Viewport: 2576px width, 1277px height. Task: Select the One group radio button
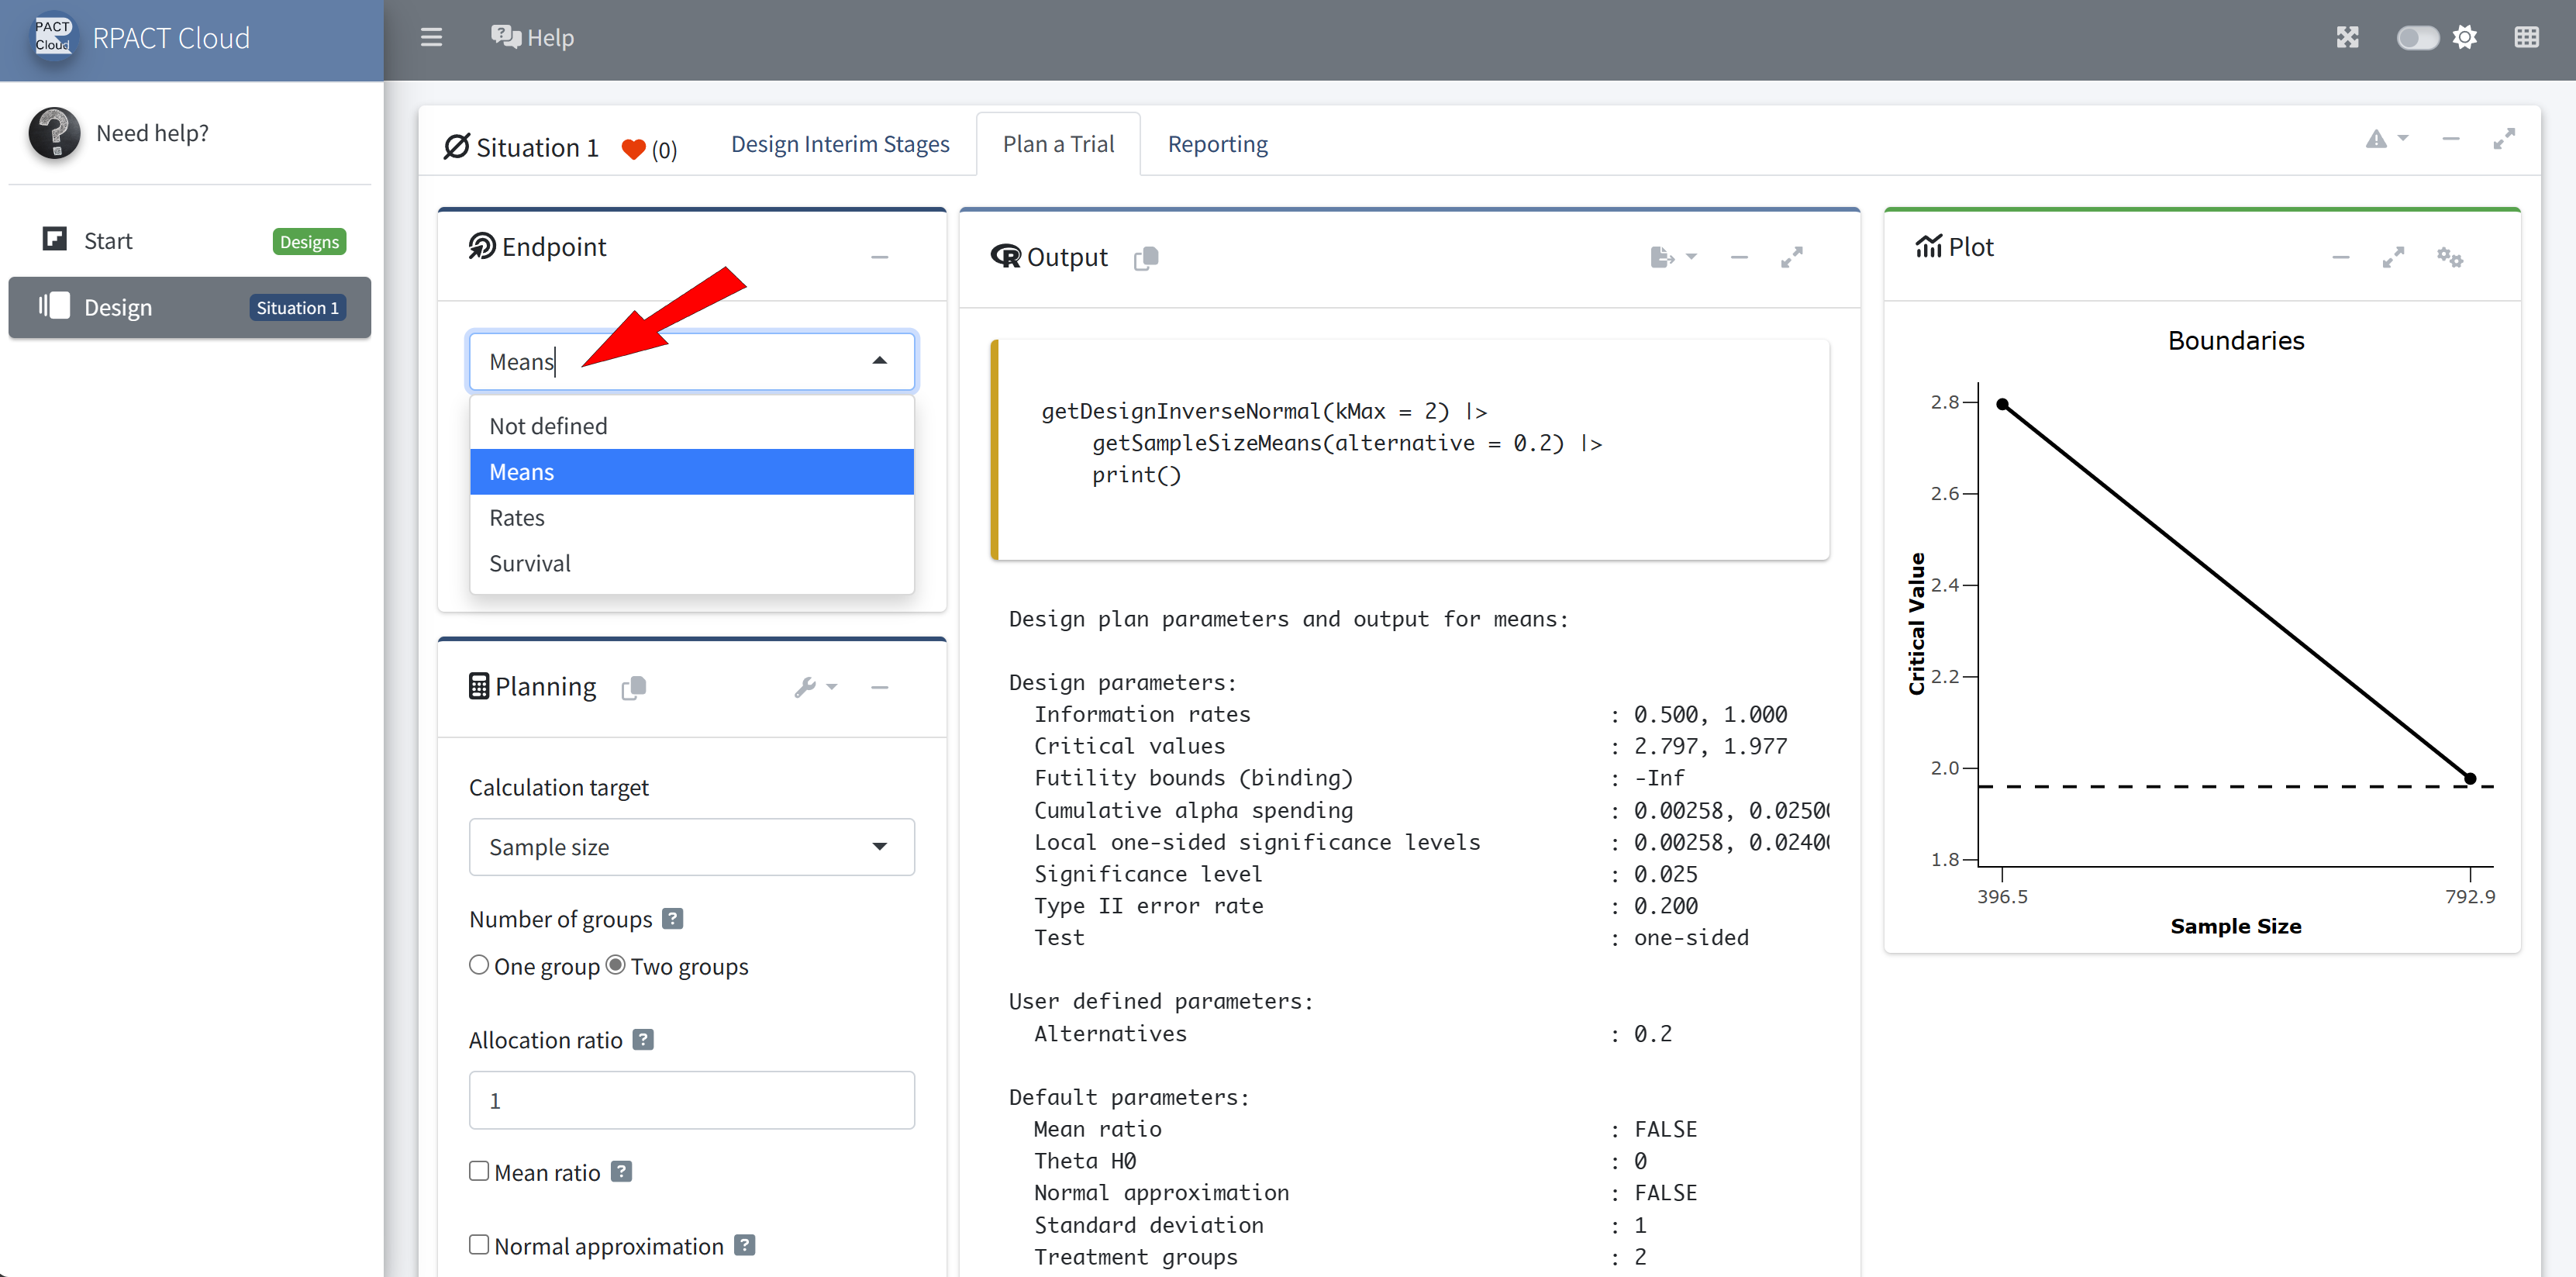479,965
